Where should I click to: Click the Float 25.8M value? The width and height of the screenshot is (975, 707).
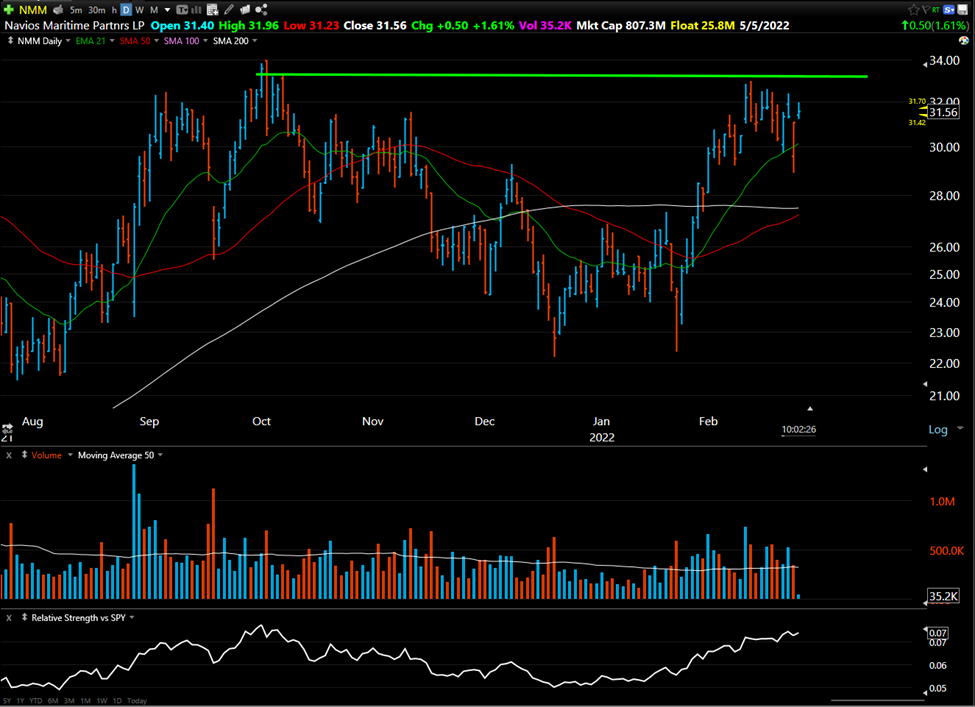point(703,25)
